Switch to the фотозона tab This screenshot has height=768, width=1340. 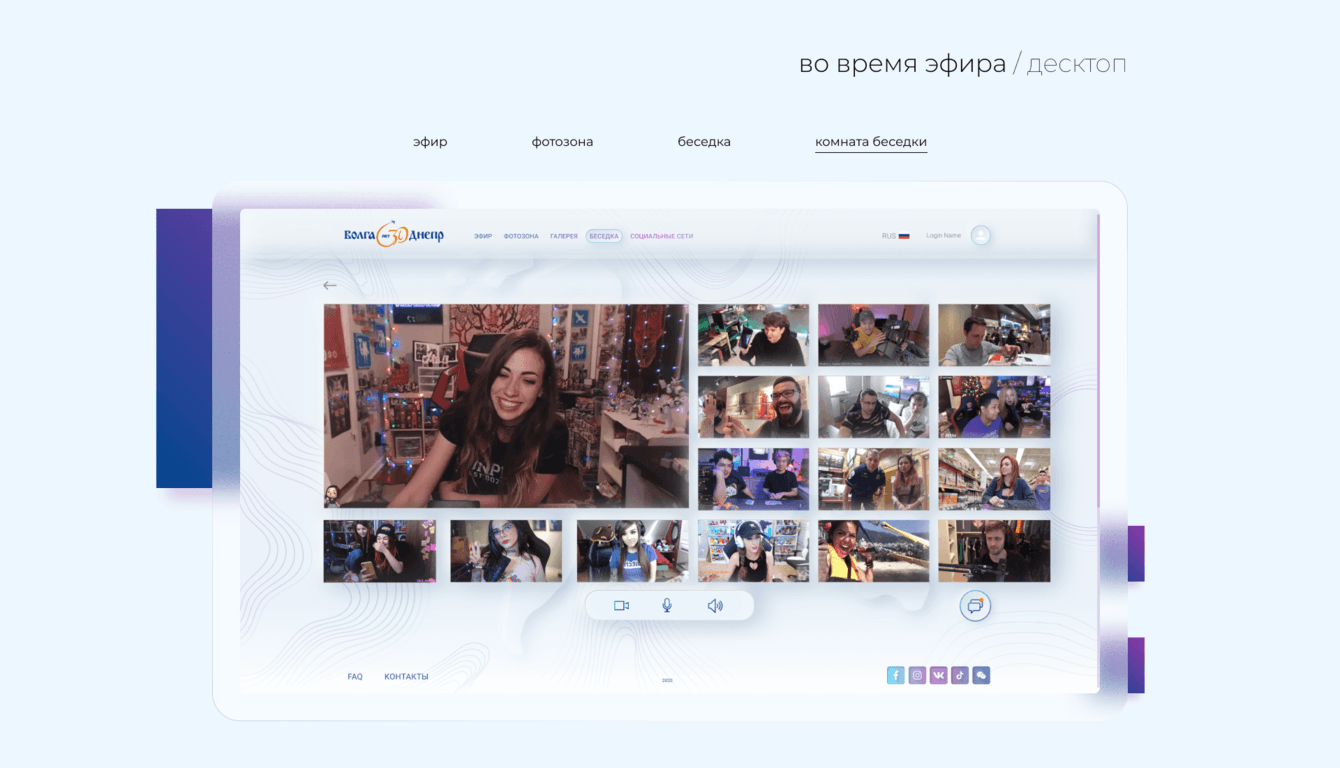click(562, 142)
